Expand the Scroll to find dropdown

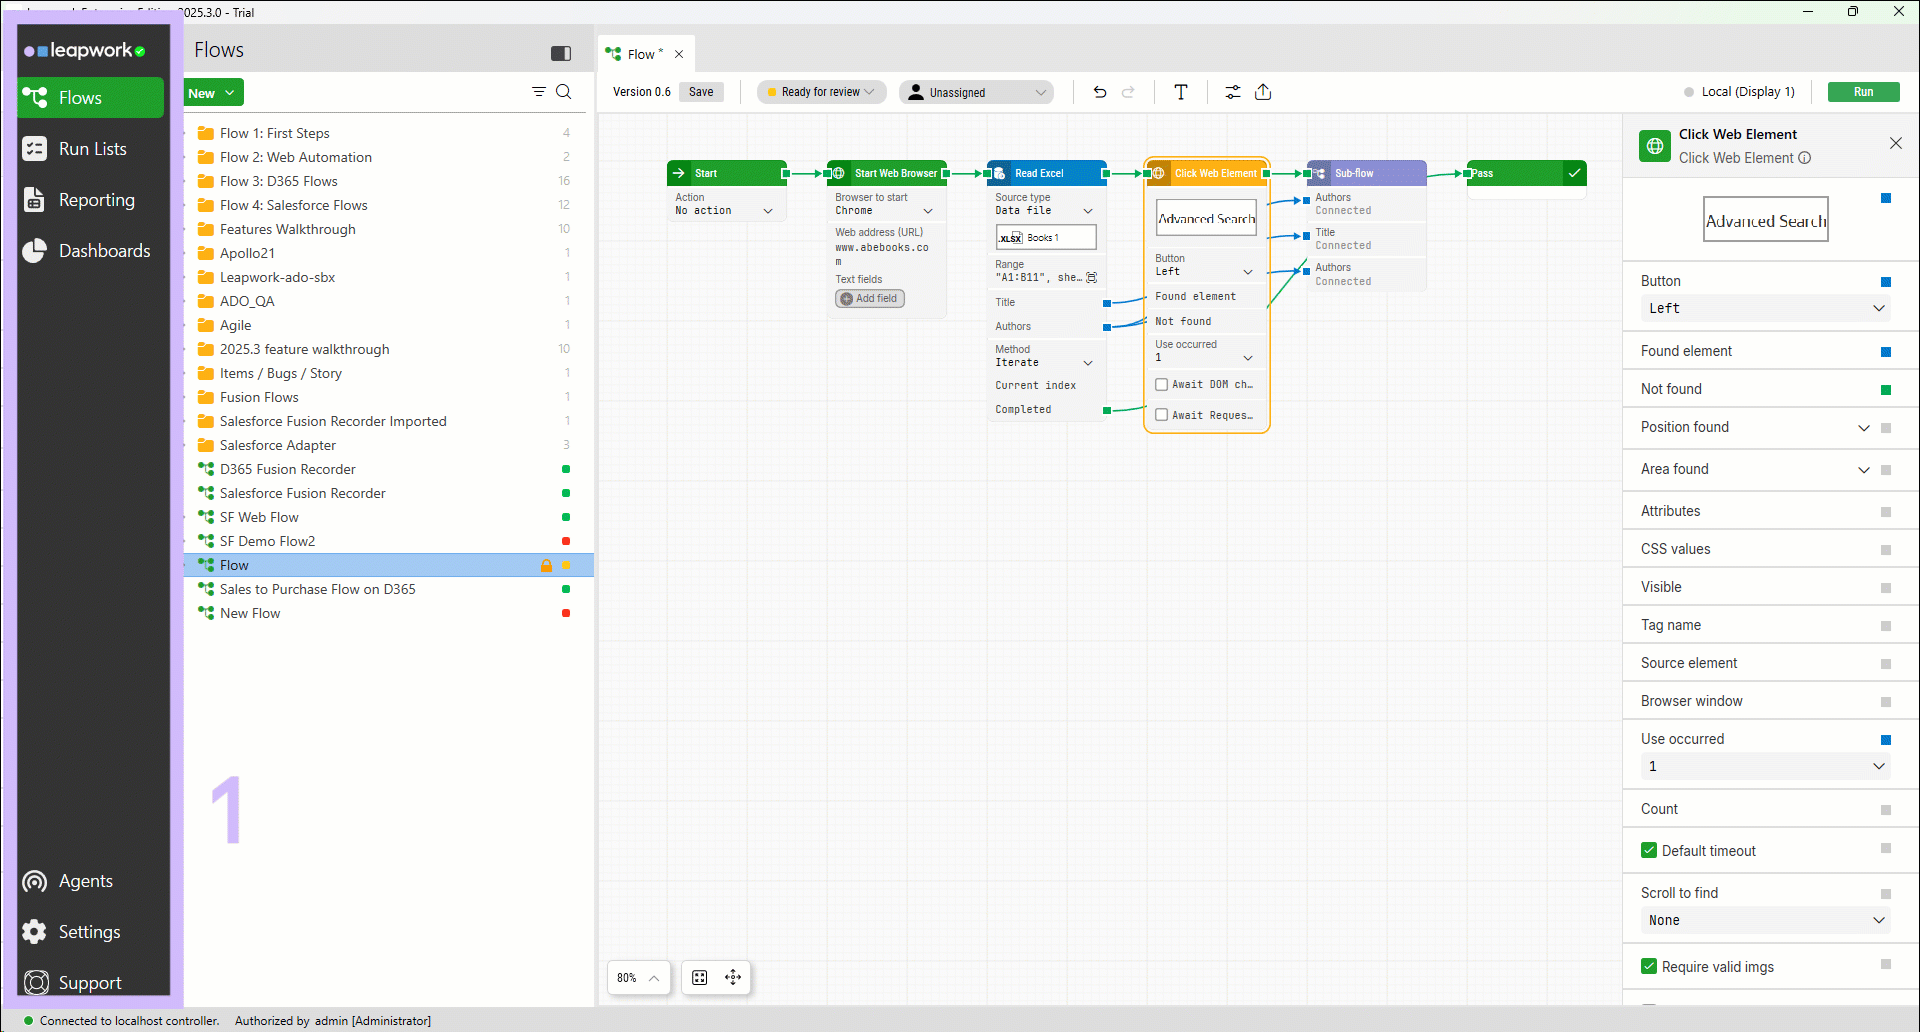point(1765,920)
